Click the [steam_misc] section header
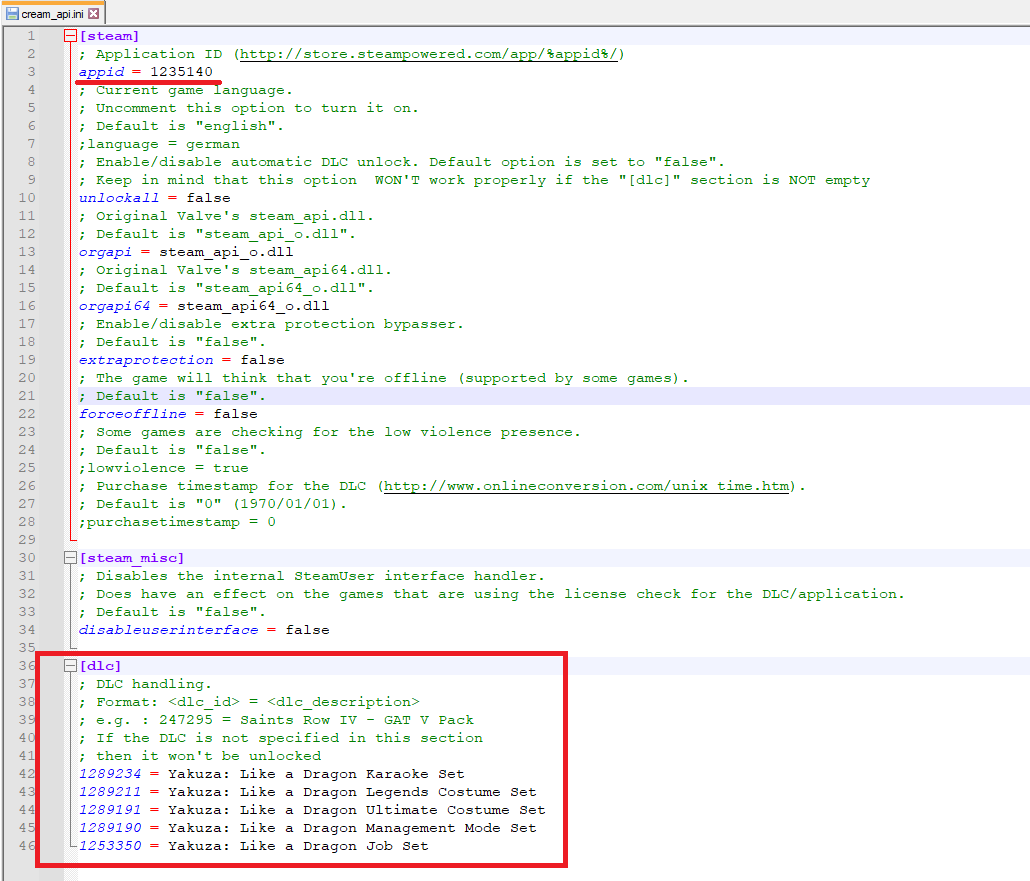Image resolution: width=1030 pixels, height=881 pixels. (131, 558)
